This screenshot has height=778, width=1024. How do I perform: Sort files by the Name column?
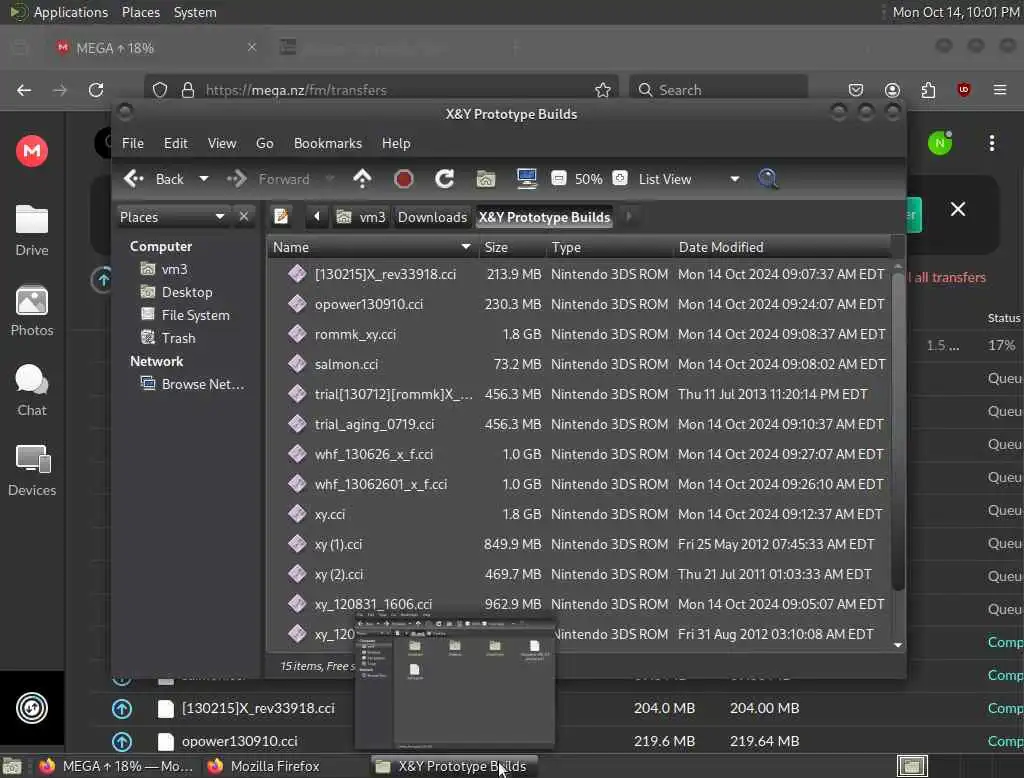[372, 247]
